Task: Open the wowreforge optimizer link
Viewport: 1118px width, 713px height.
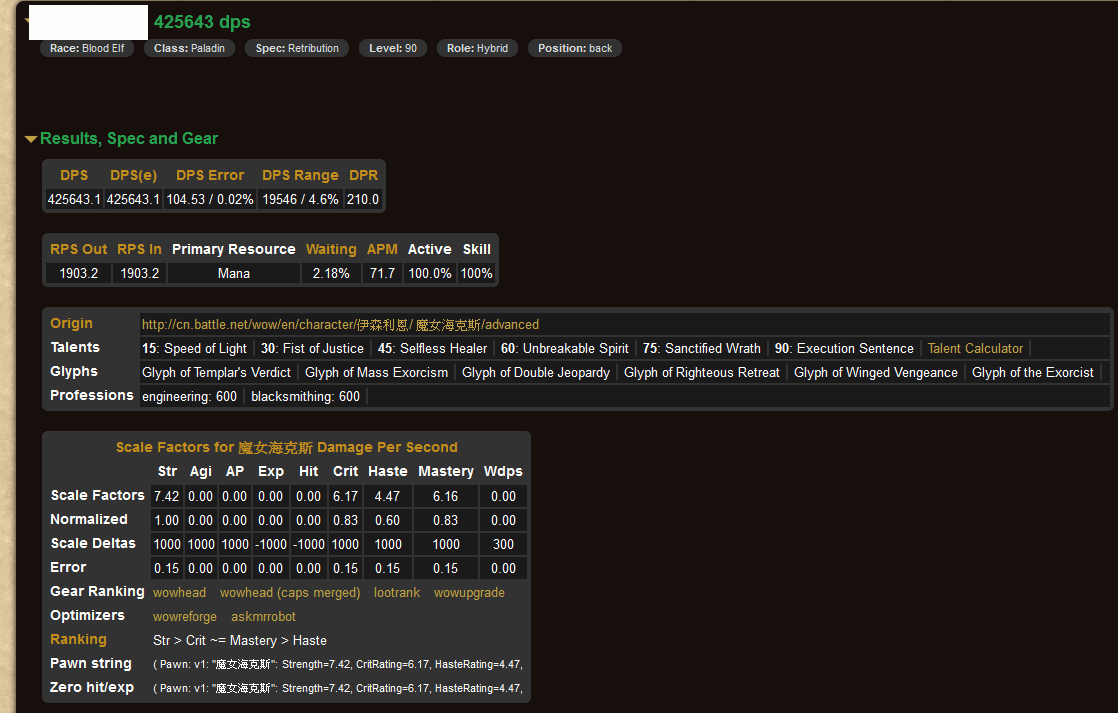Action: coord(185,617)
